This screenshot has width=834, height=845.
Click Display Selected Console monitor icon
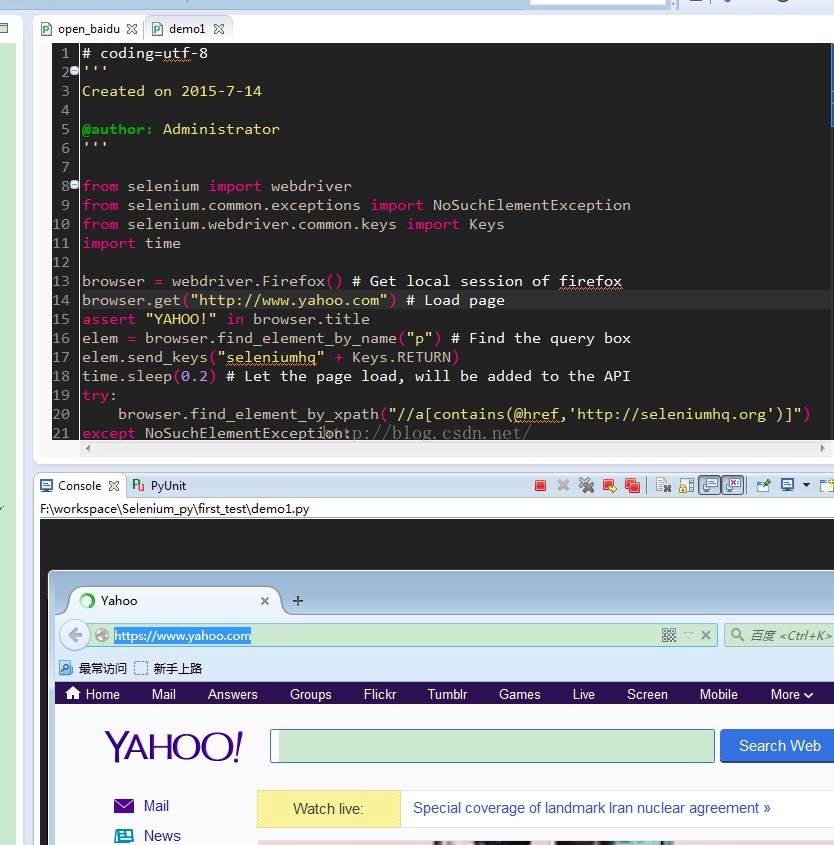(788, 485)
